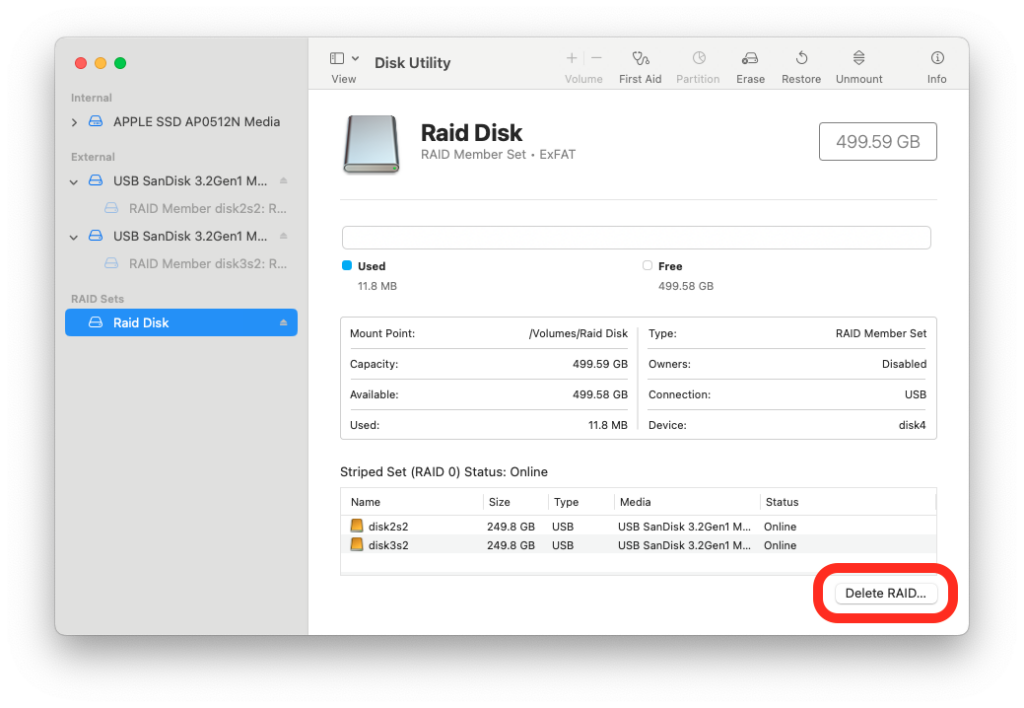The height and width of the screenshot is (708, 1024).
Task: Click the storage usage capacity bar
Action: click(x=637, y=237)
